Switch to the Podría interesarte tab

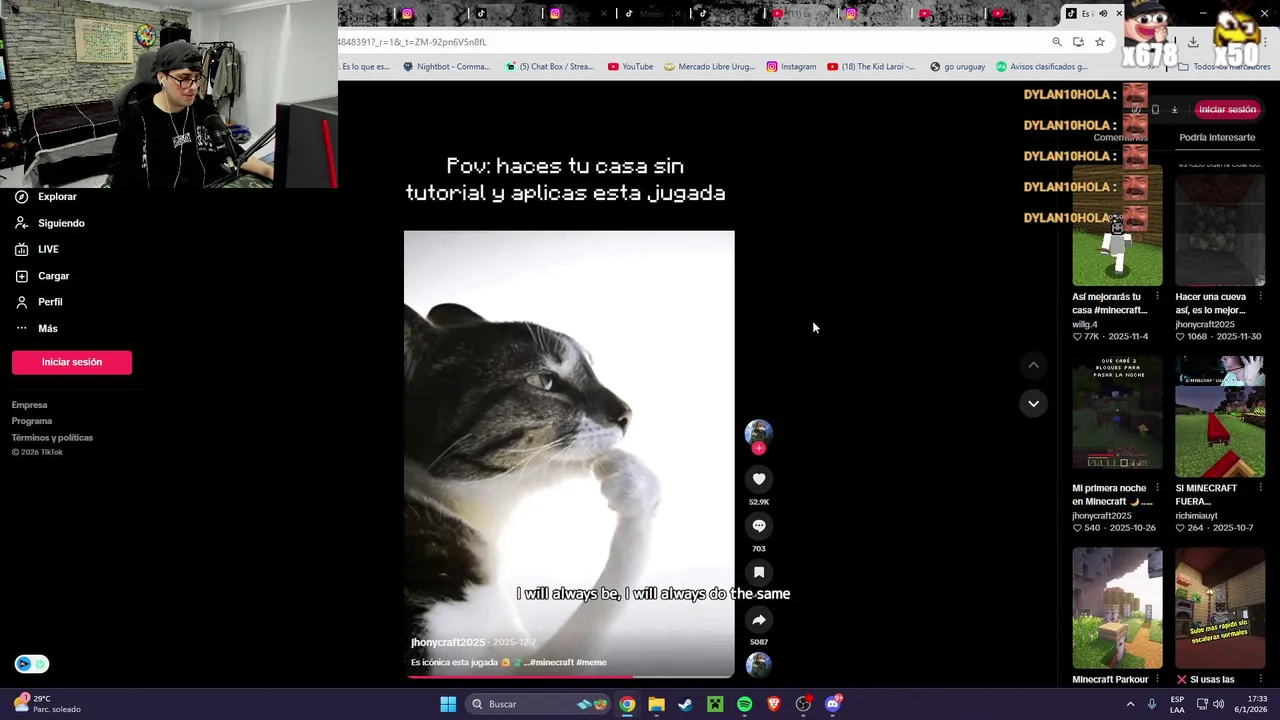[x=1217, y=137]
